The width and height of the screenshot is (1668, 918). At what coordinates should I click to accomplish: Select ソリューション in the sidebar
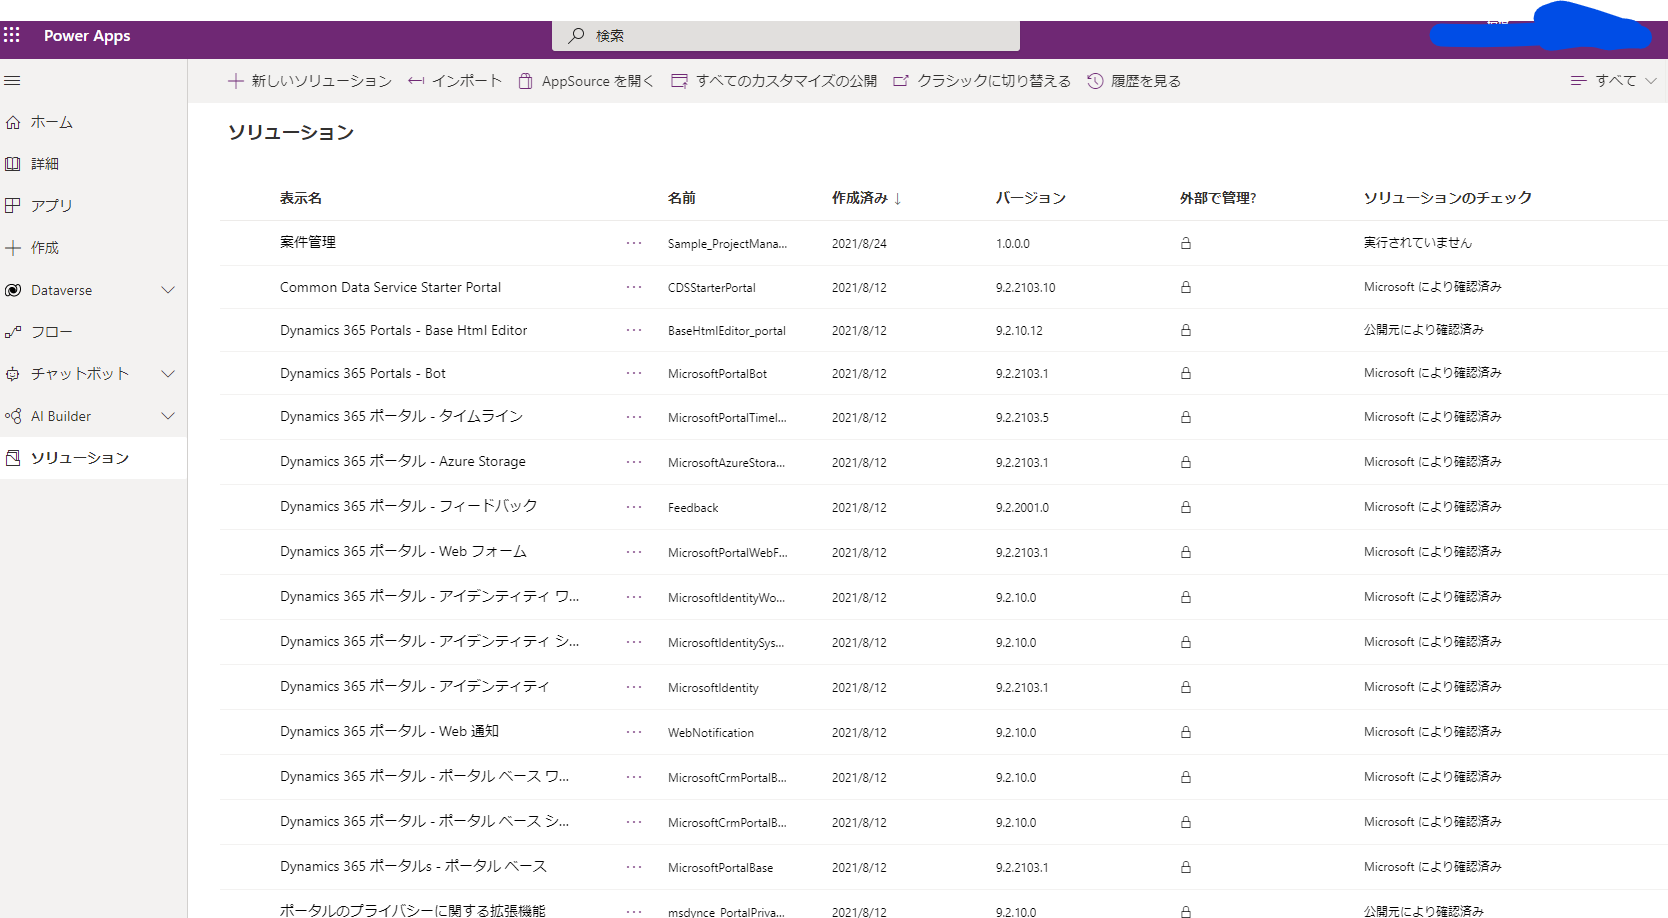[93, 458]
